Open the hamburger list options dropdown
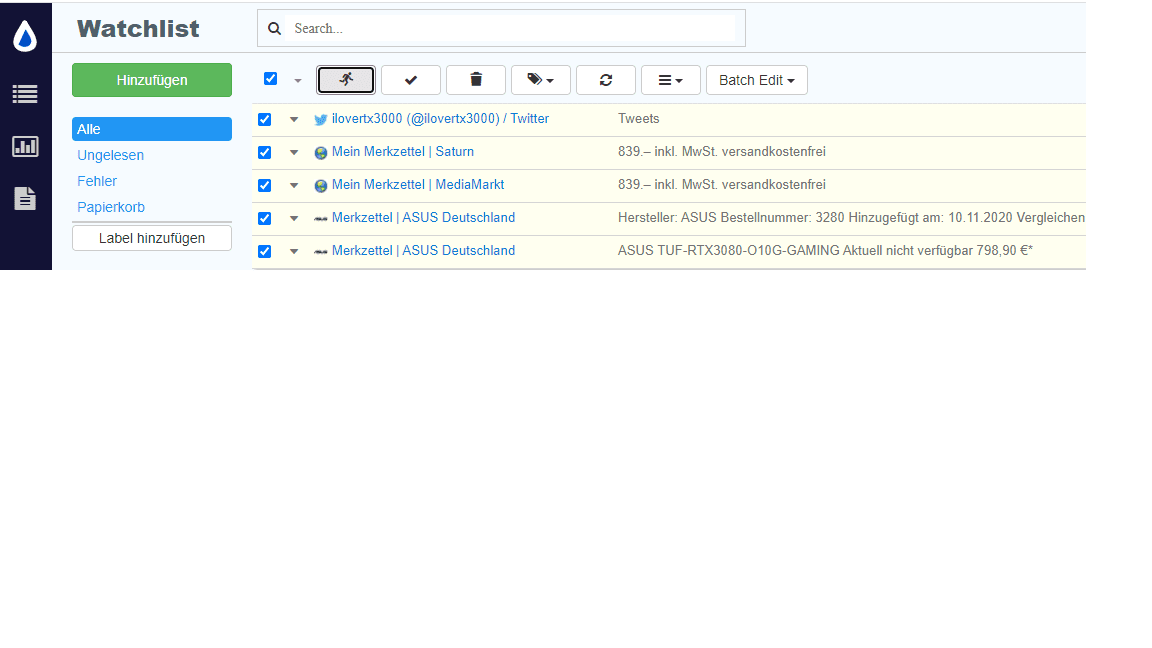Screen dimensions: 1152x648 click(671, 80)
